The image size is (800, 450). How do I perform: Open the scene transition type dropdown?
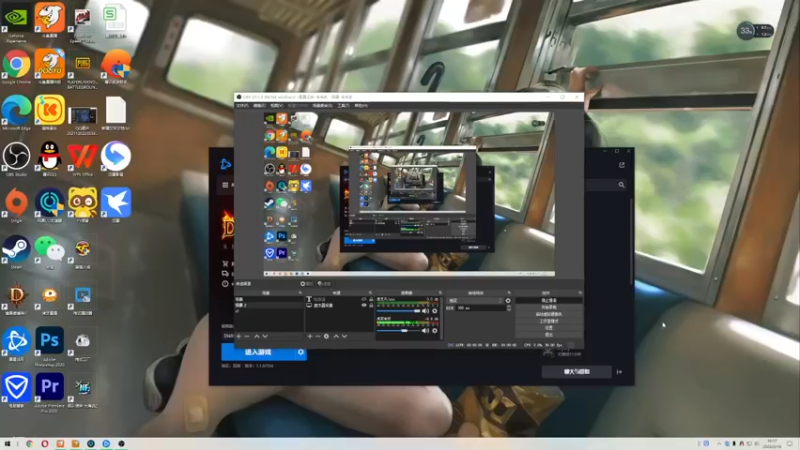coord(475,301)
